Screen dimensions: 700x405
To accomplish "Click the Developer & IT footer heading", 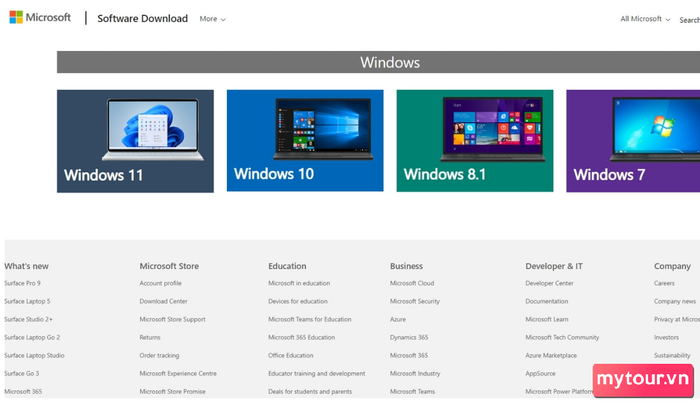I will pyautogui.click(x=554, y=266).
